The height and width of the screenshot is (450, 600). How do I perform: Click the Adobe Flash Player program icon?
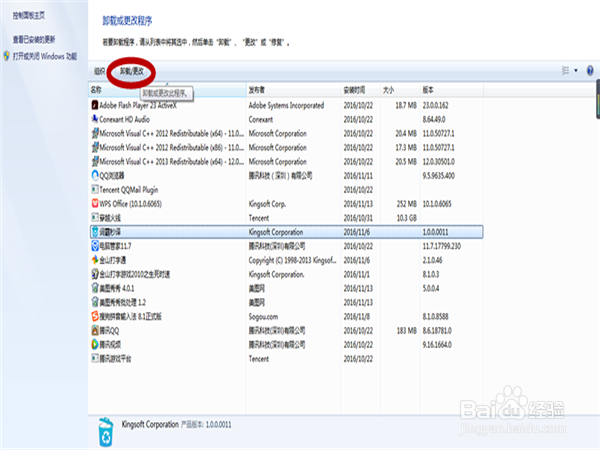95,105
